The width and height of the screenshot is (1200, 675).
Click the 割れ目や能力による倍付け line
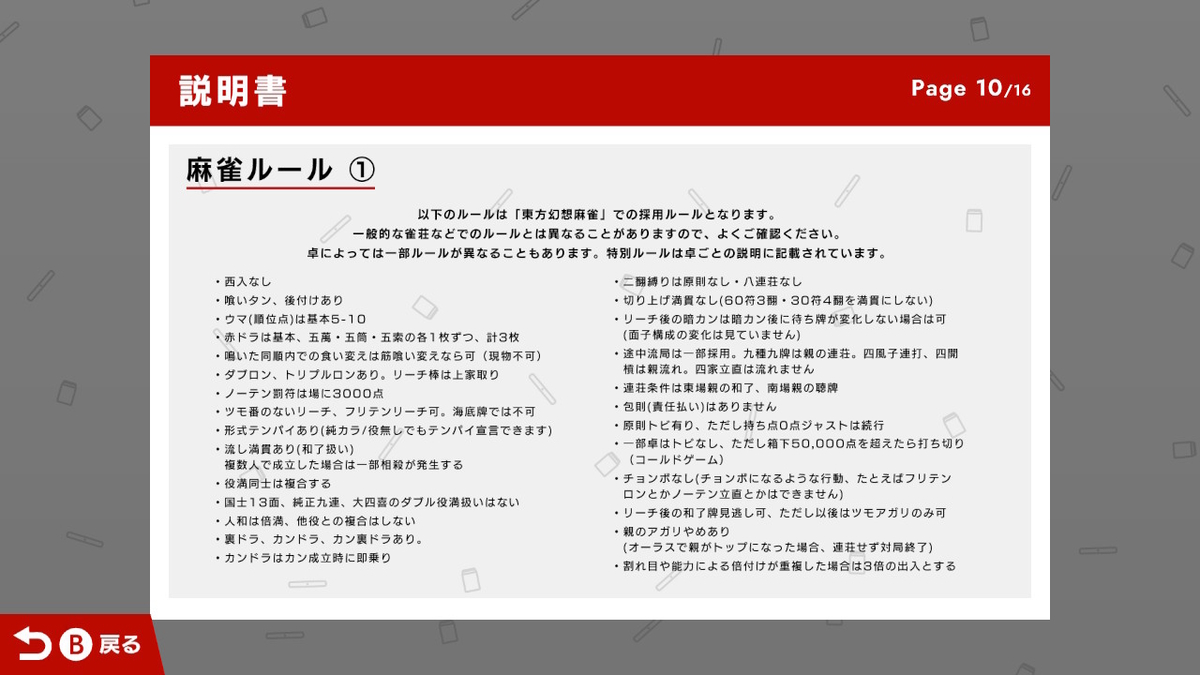[784, 566]
